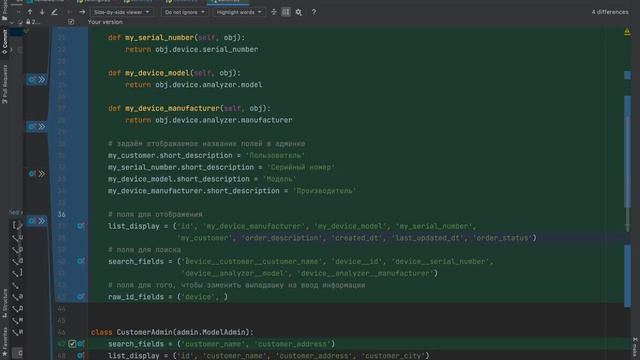Image resolution: width=640 pixels, height=360 pixels.
Task: Click line number 36 in gutter
Action: coord(61,214)
